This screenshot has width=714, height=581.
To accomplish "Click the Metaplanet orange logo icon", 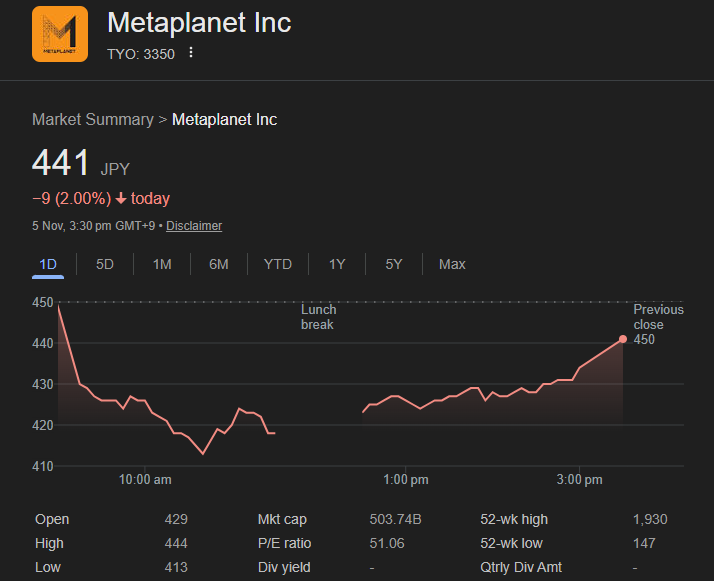I will [x=60, y=34].
